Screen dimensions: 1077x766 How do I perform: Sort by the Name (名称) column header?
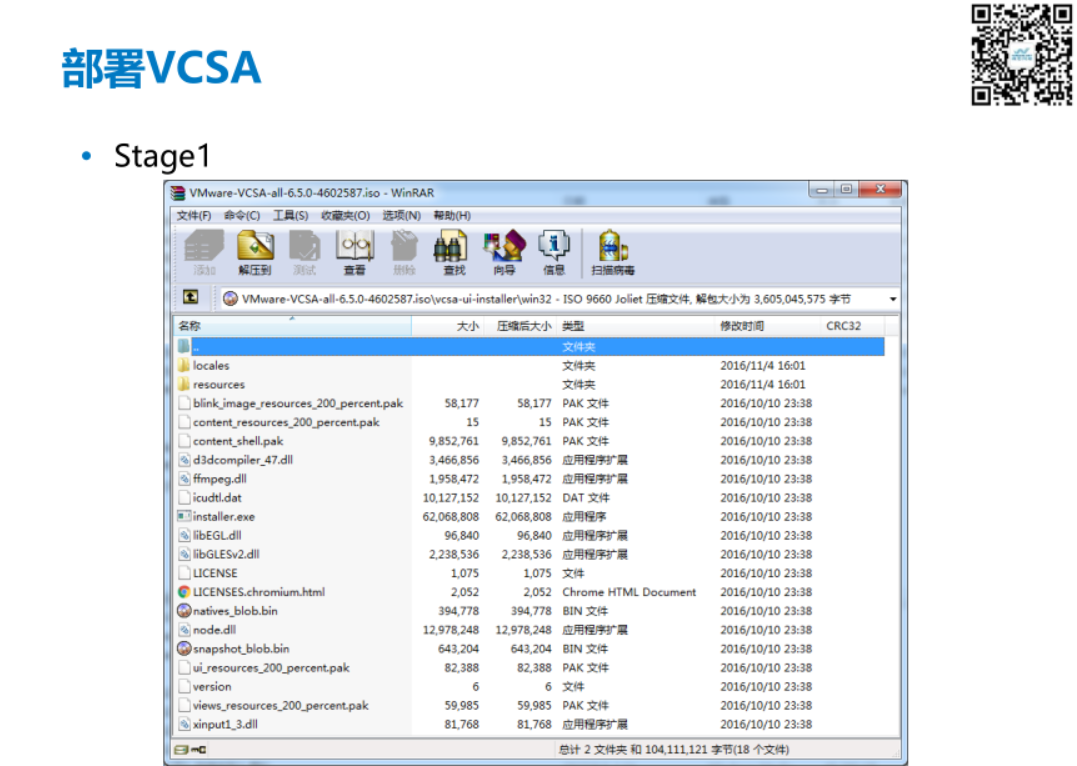click(293, 326)
